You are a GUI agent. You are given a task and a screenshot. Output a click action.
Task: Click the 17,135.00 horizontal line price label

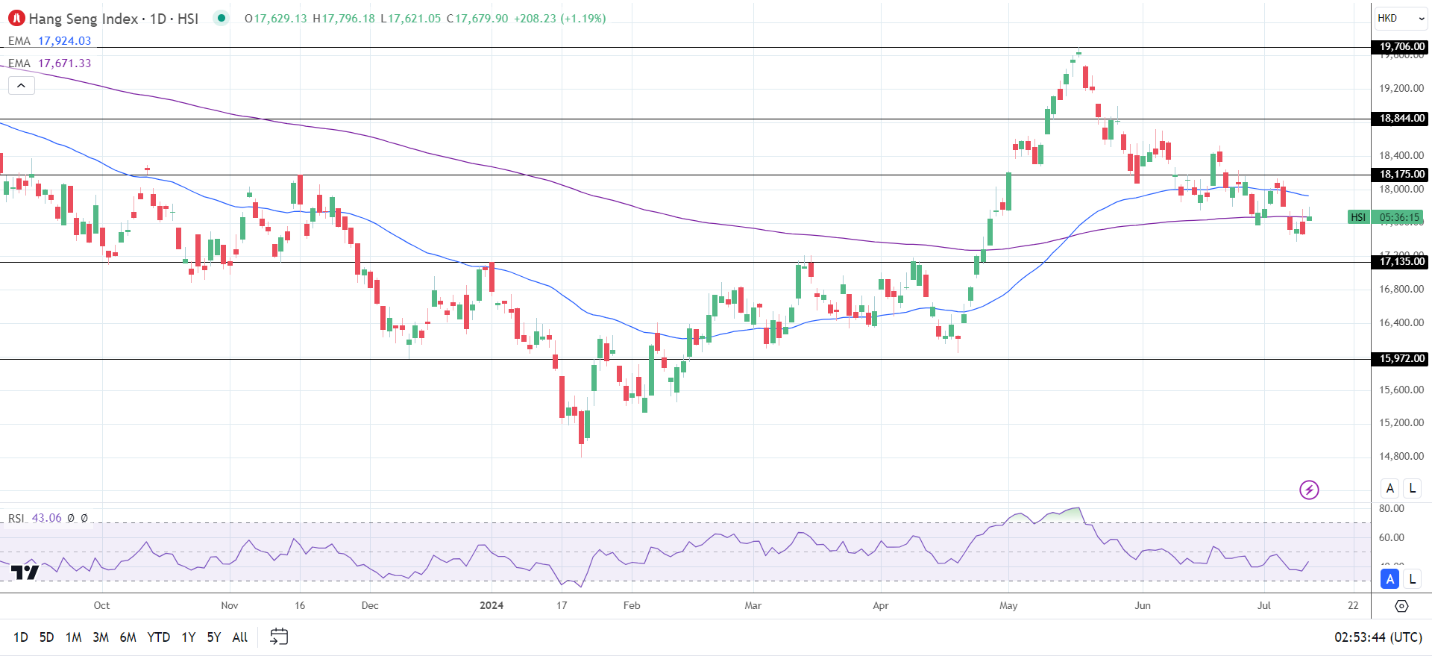(x=1401, y=262)
